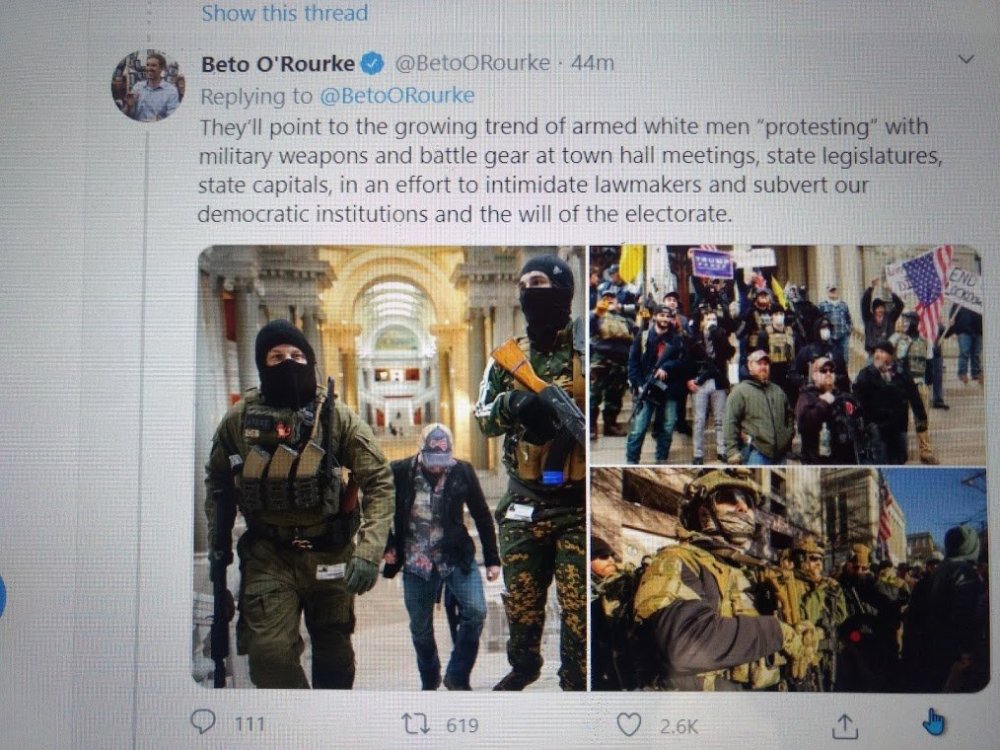The image size is (1000, 750).
Task: Open the 44m tweet timestamp
Action: point(592,62)
